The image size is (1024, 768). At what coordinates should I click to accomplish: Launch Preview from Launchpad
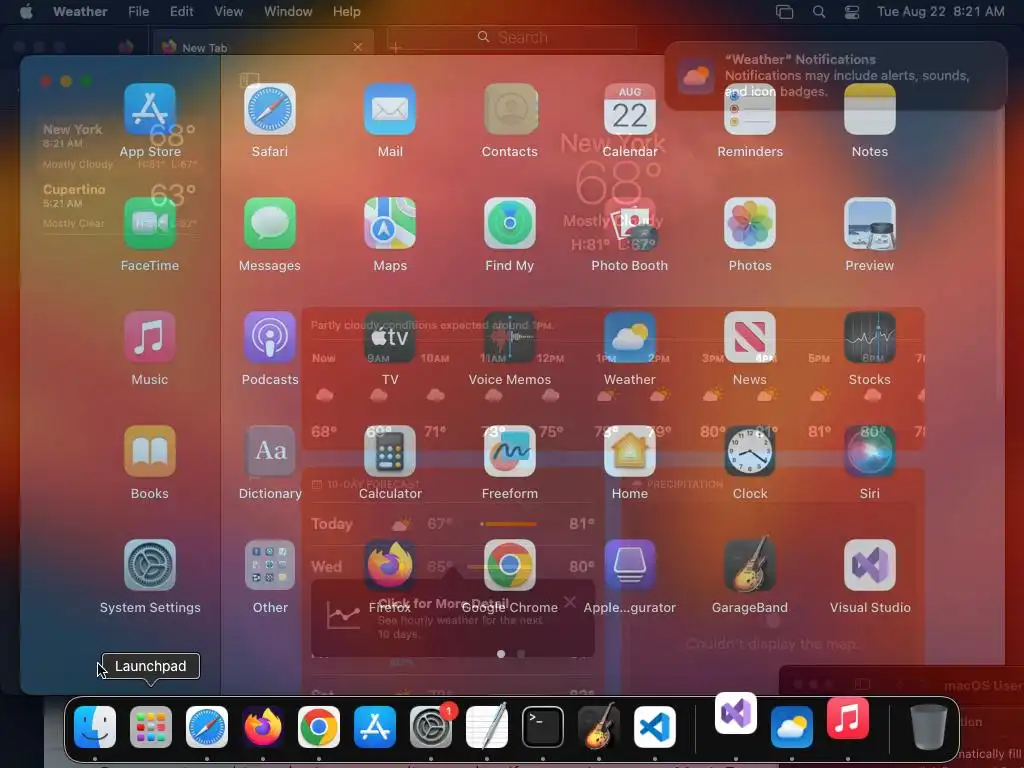click(870, 223)
